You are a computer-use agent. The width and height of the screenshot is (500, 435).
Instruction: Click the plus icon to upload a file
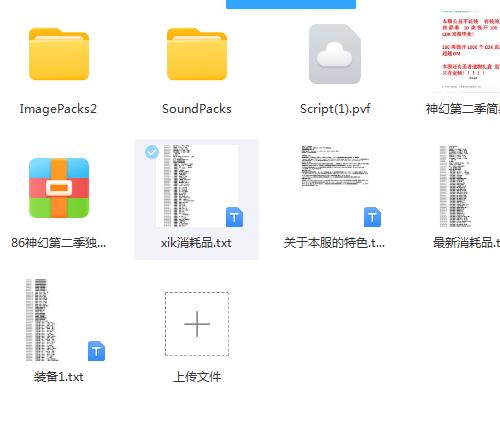pyautogui.click(x=197, y=324)
